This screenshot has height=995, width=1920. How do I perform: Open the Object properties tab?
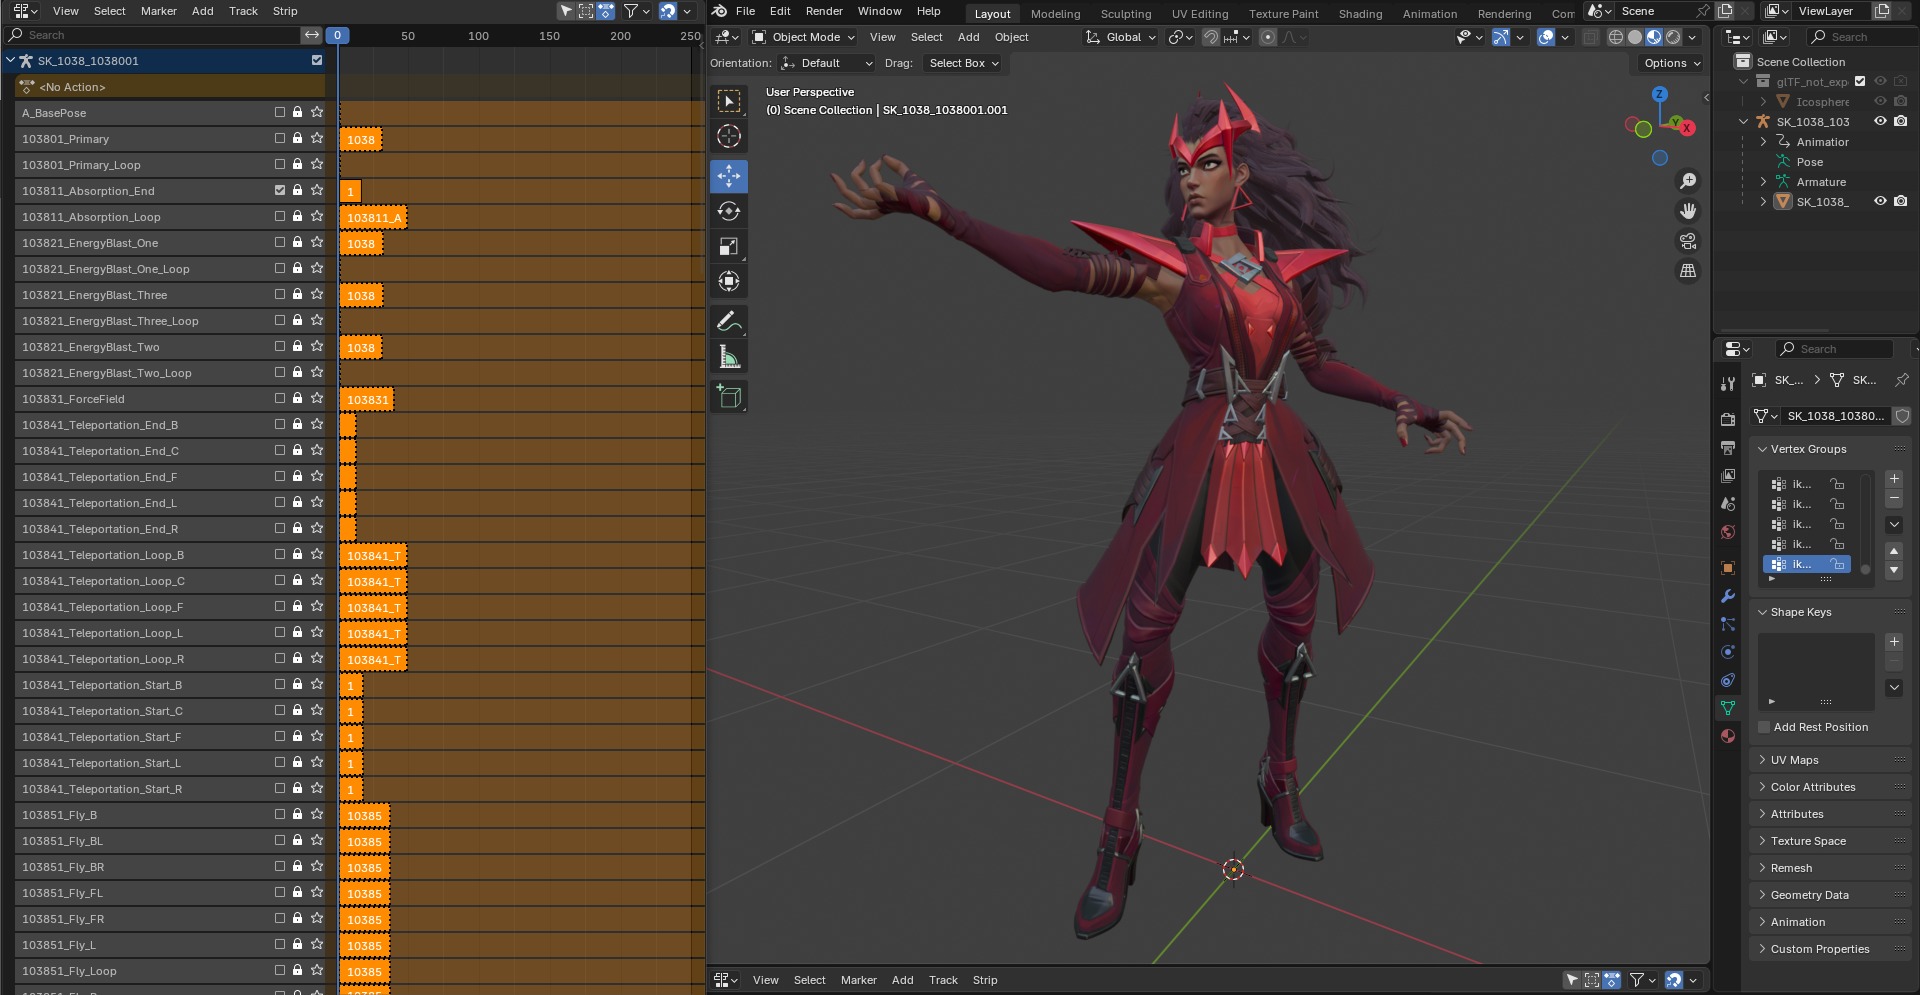tap(1728, 568)
